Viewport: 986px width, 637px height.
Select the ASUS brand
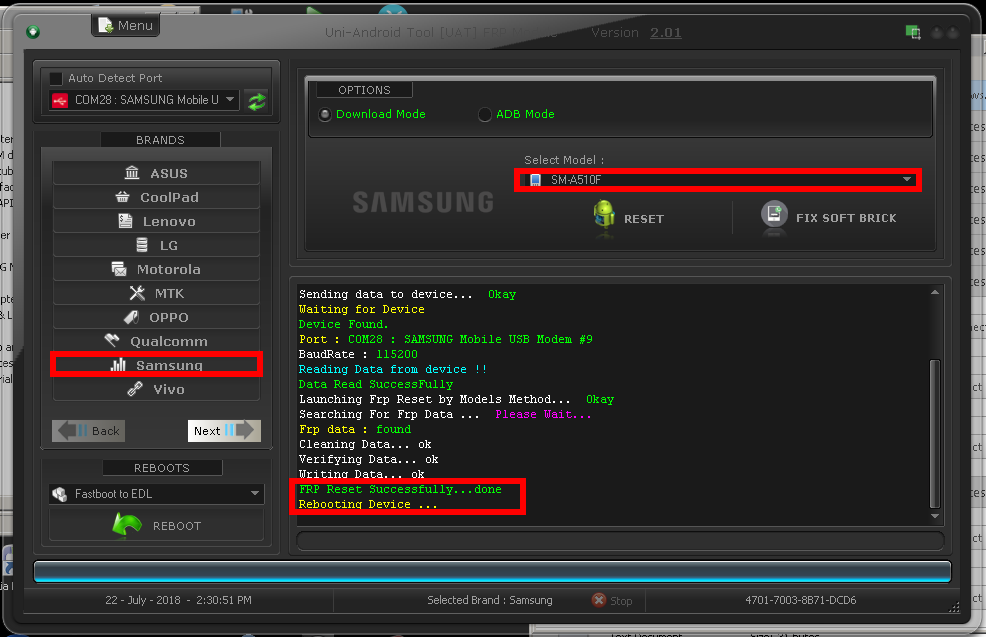pyautogui.click(x=157, y=173)
